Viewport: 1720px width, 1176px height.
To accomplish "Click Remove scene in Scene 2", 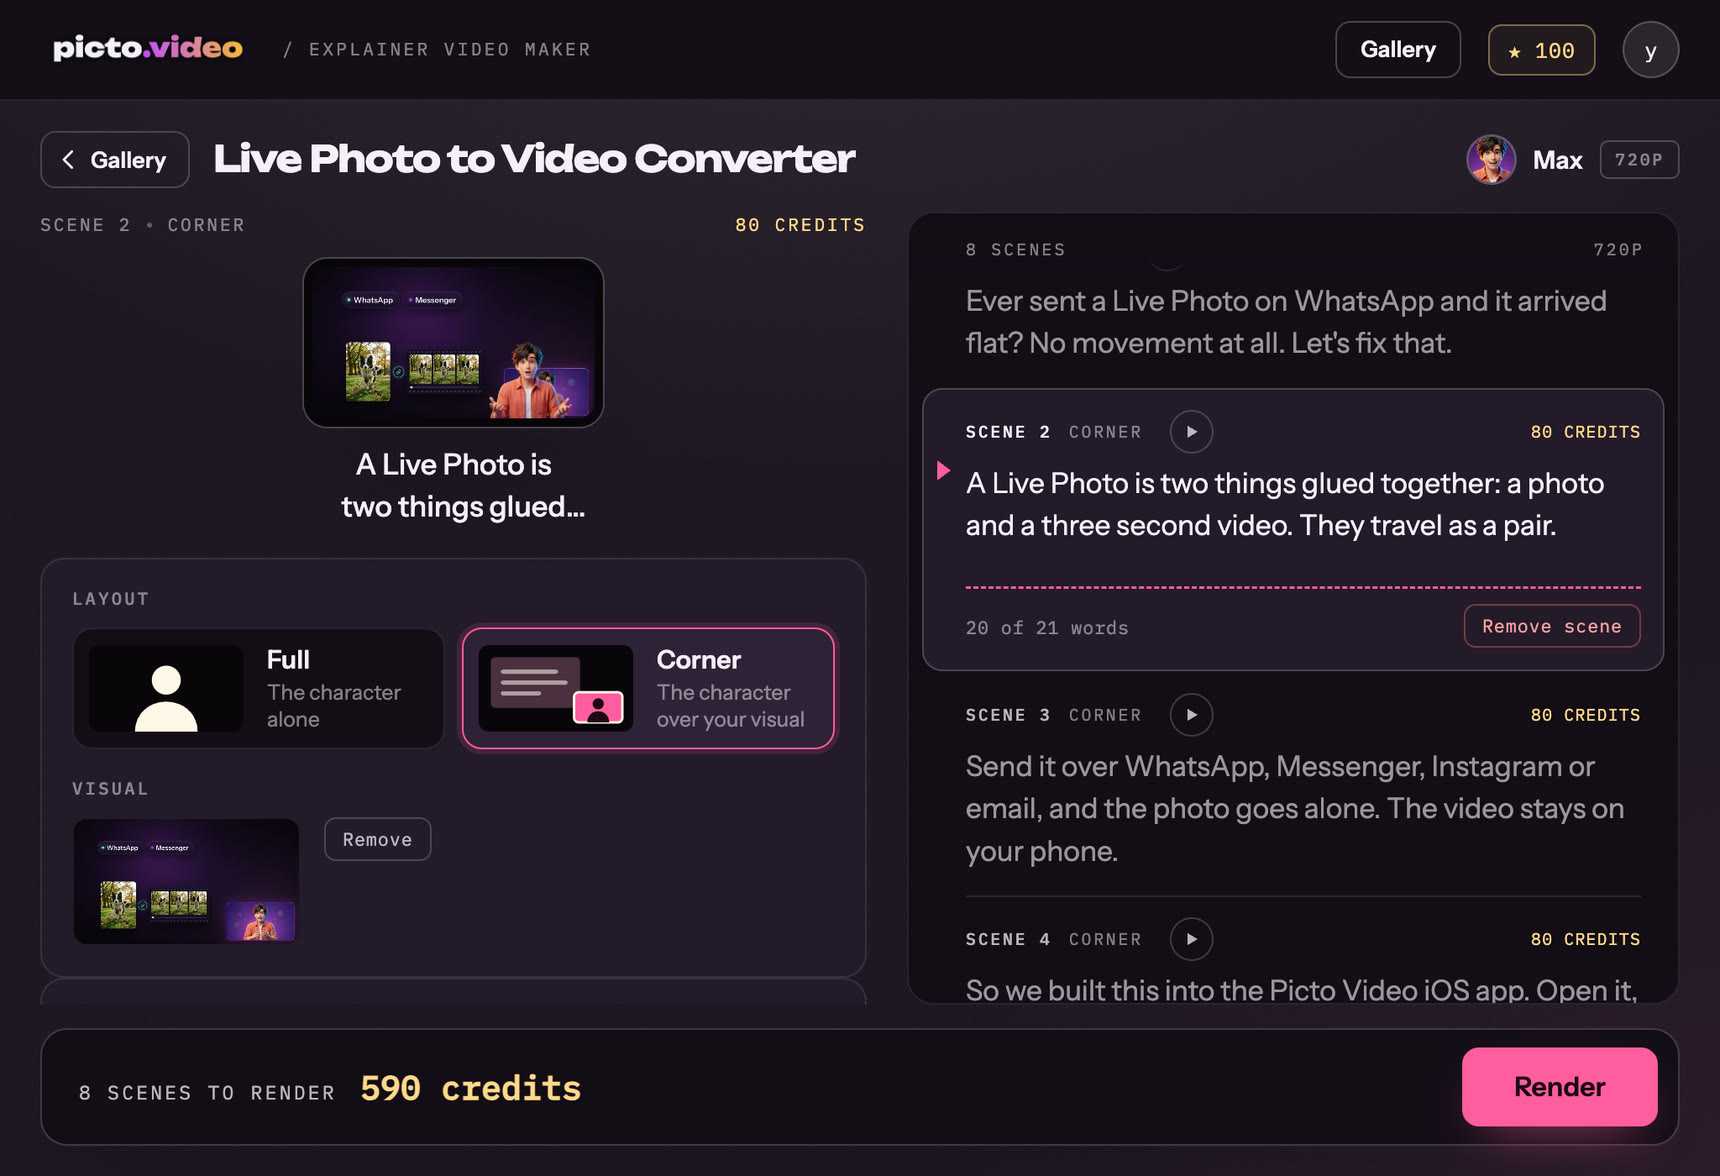I will (x=1552, y=626).
